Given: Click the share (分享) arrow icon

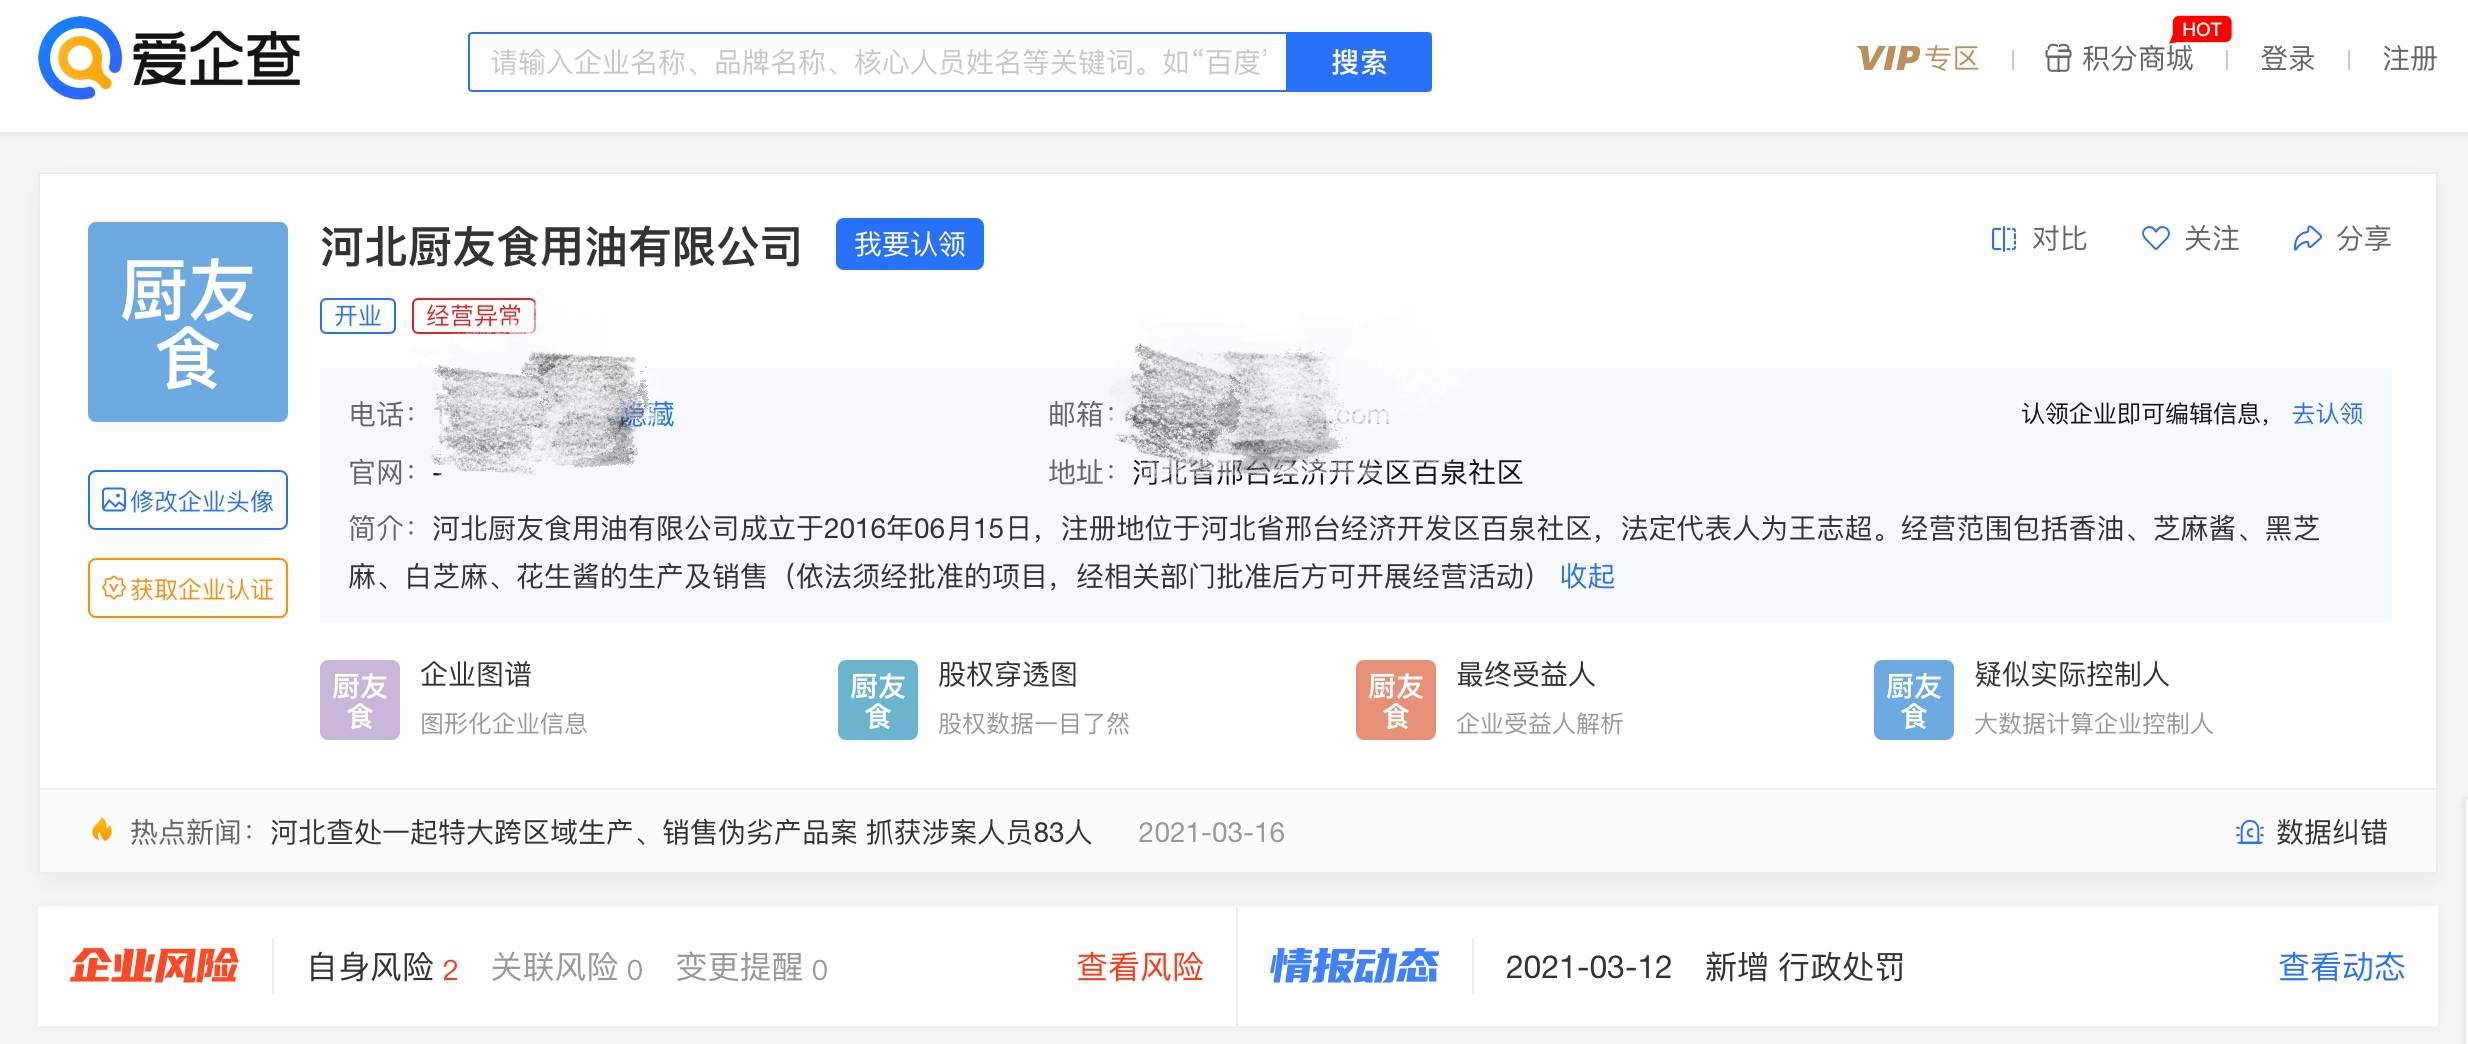Looking at the screenshot, I should coord(2307,239).
